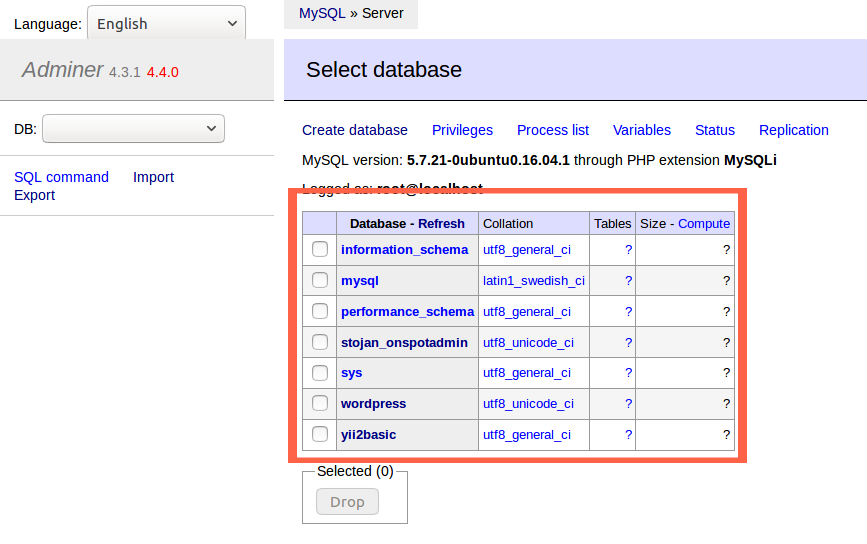The image size is (867, 544).
Task: Open the sys database
Action: pyautogui.click(x=352, y=373)
